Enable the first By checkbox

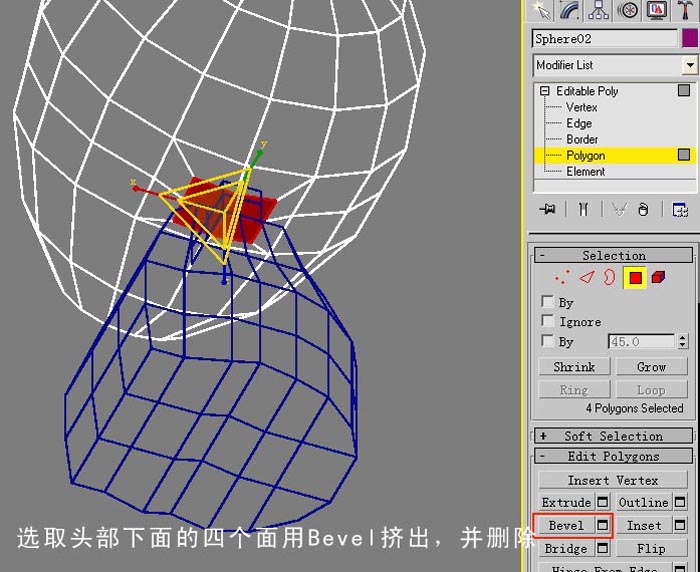pos(547,301)
